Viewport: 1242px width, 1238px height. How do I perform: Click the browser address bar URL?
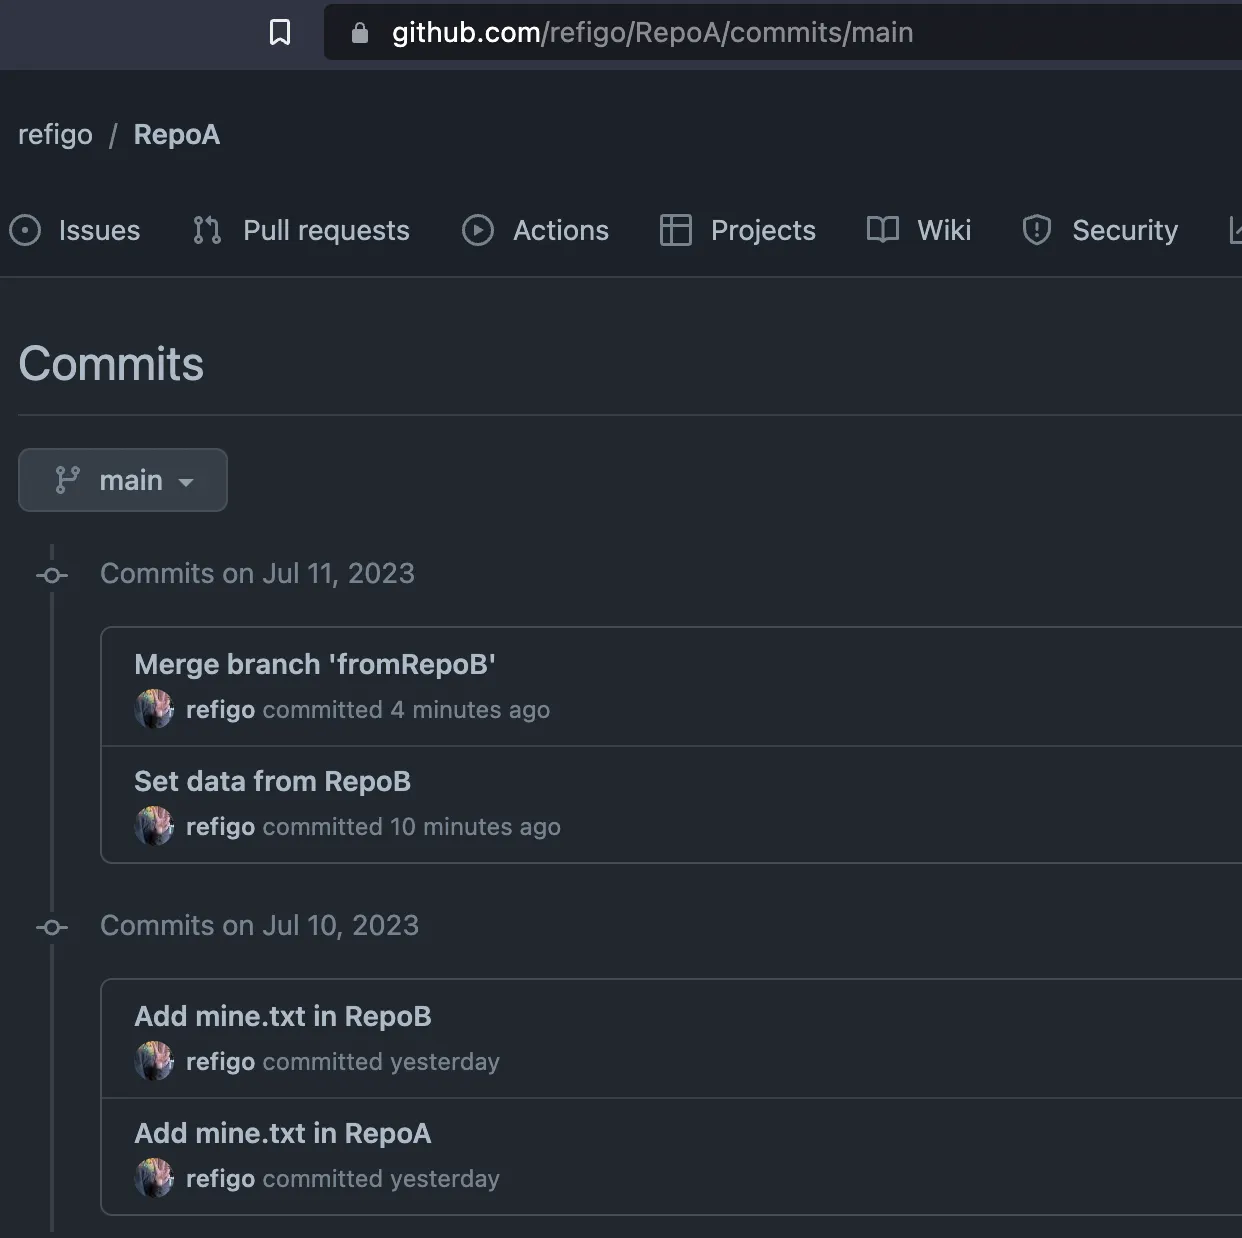pos(652,33)
